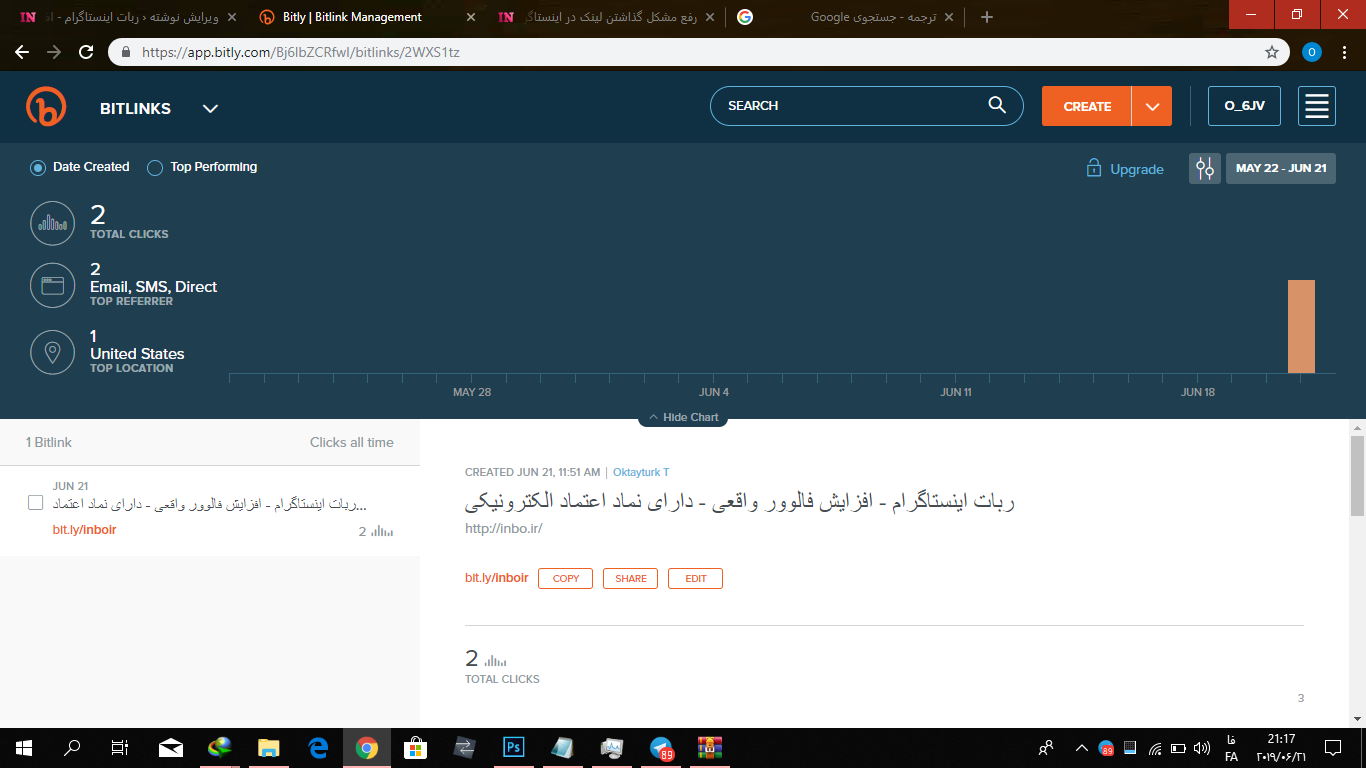Open the http://inbo.ir/ destination link
Viewport: 1366px width, 768px height.
click(503, 528)
